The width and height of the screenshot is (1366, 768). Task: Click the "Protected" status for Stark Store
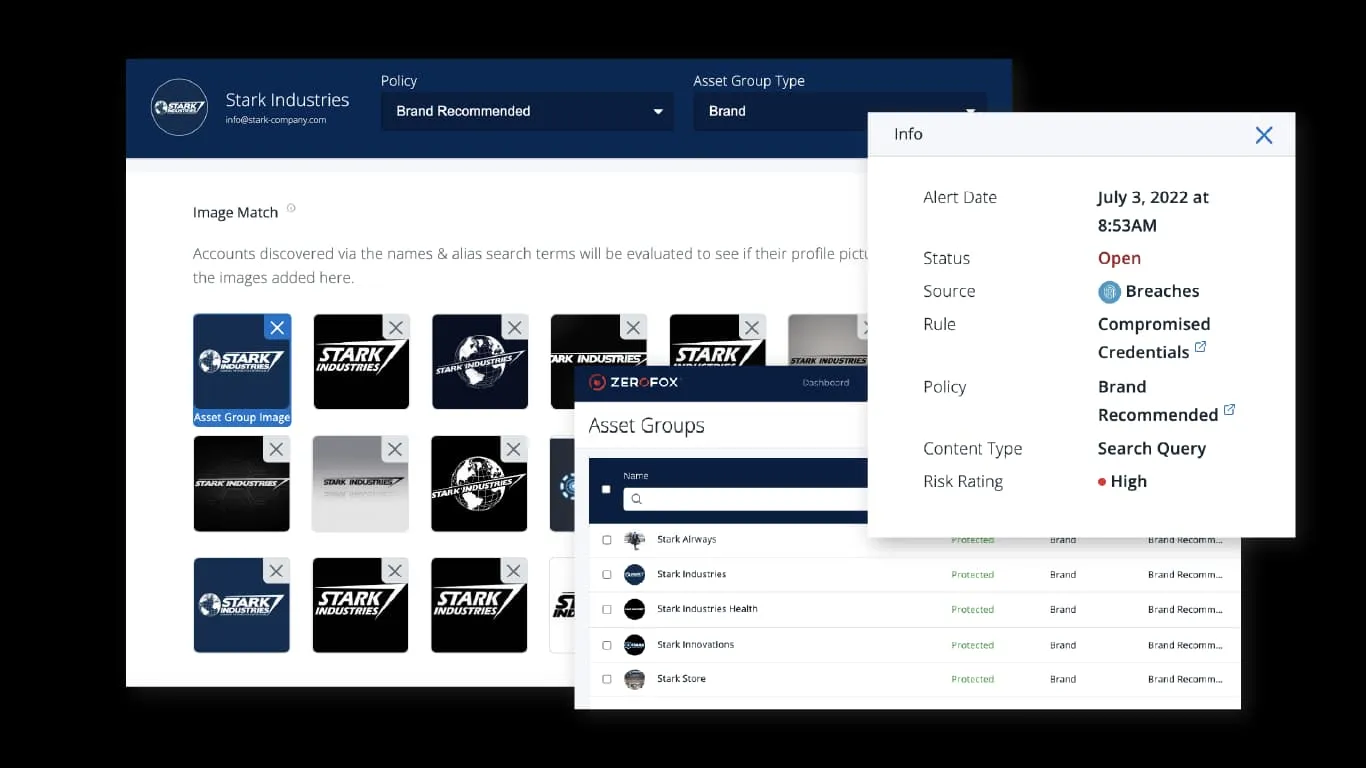(x=973, y=679)
